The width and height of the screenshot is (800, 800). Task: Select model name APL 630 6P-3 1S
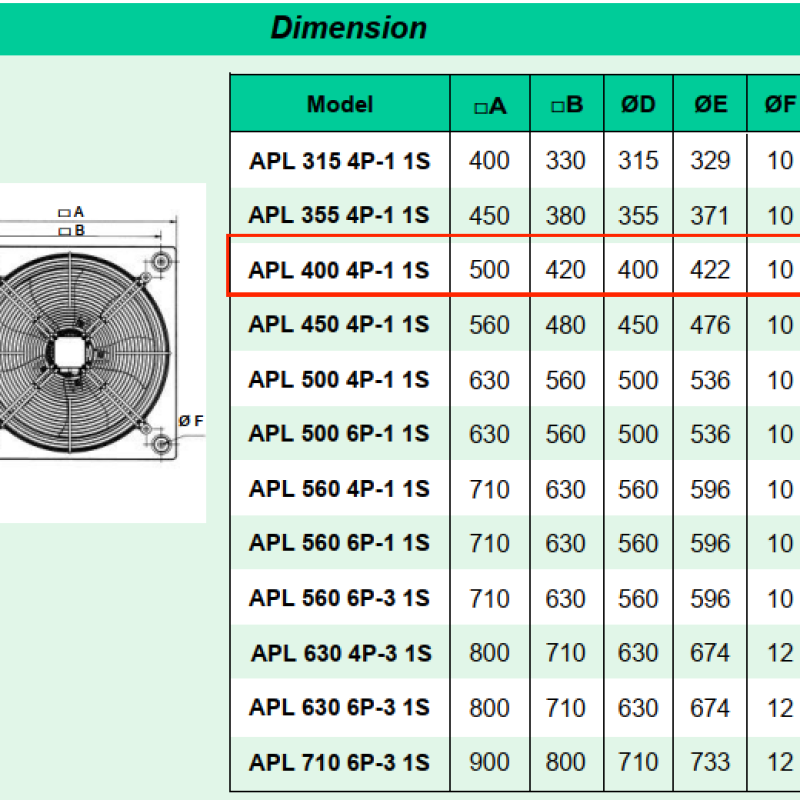tap(340, 708)
